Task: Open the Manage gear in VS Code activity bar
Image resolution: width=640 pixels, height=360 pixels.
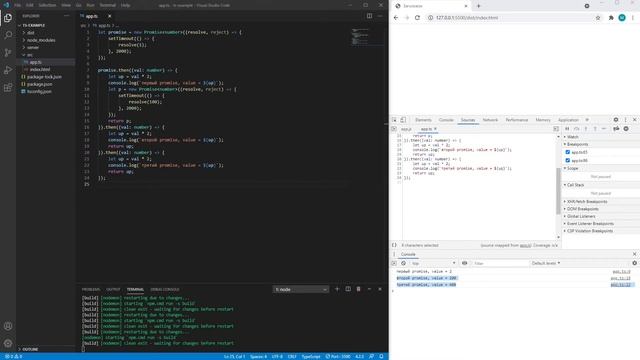Action: pyautogui.click(x=8, y=343)
